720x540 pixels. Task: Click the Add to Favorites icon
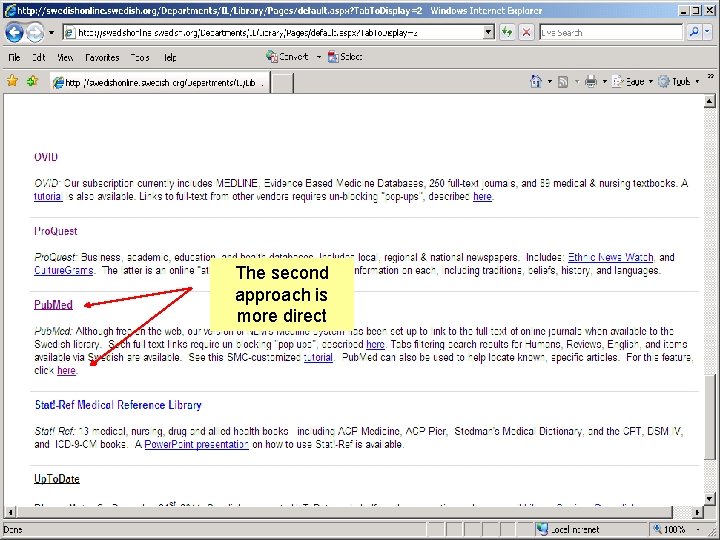click(x=32, y=81)
